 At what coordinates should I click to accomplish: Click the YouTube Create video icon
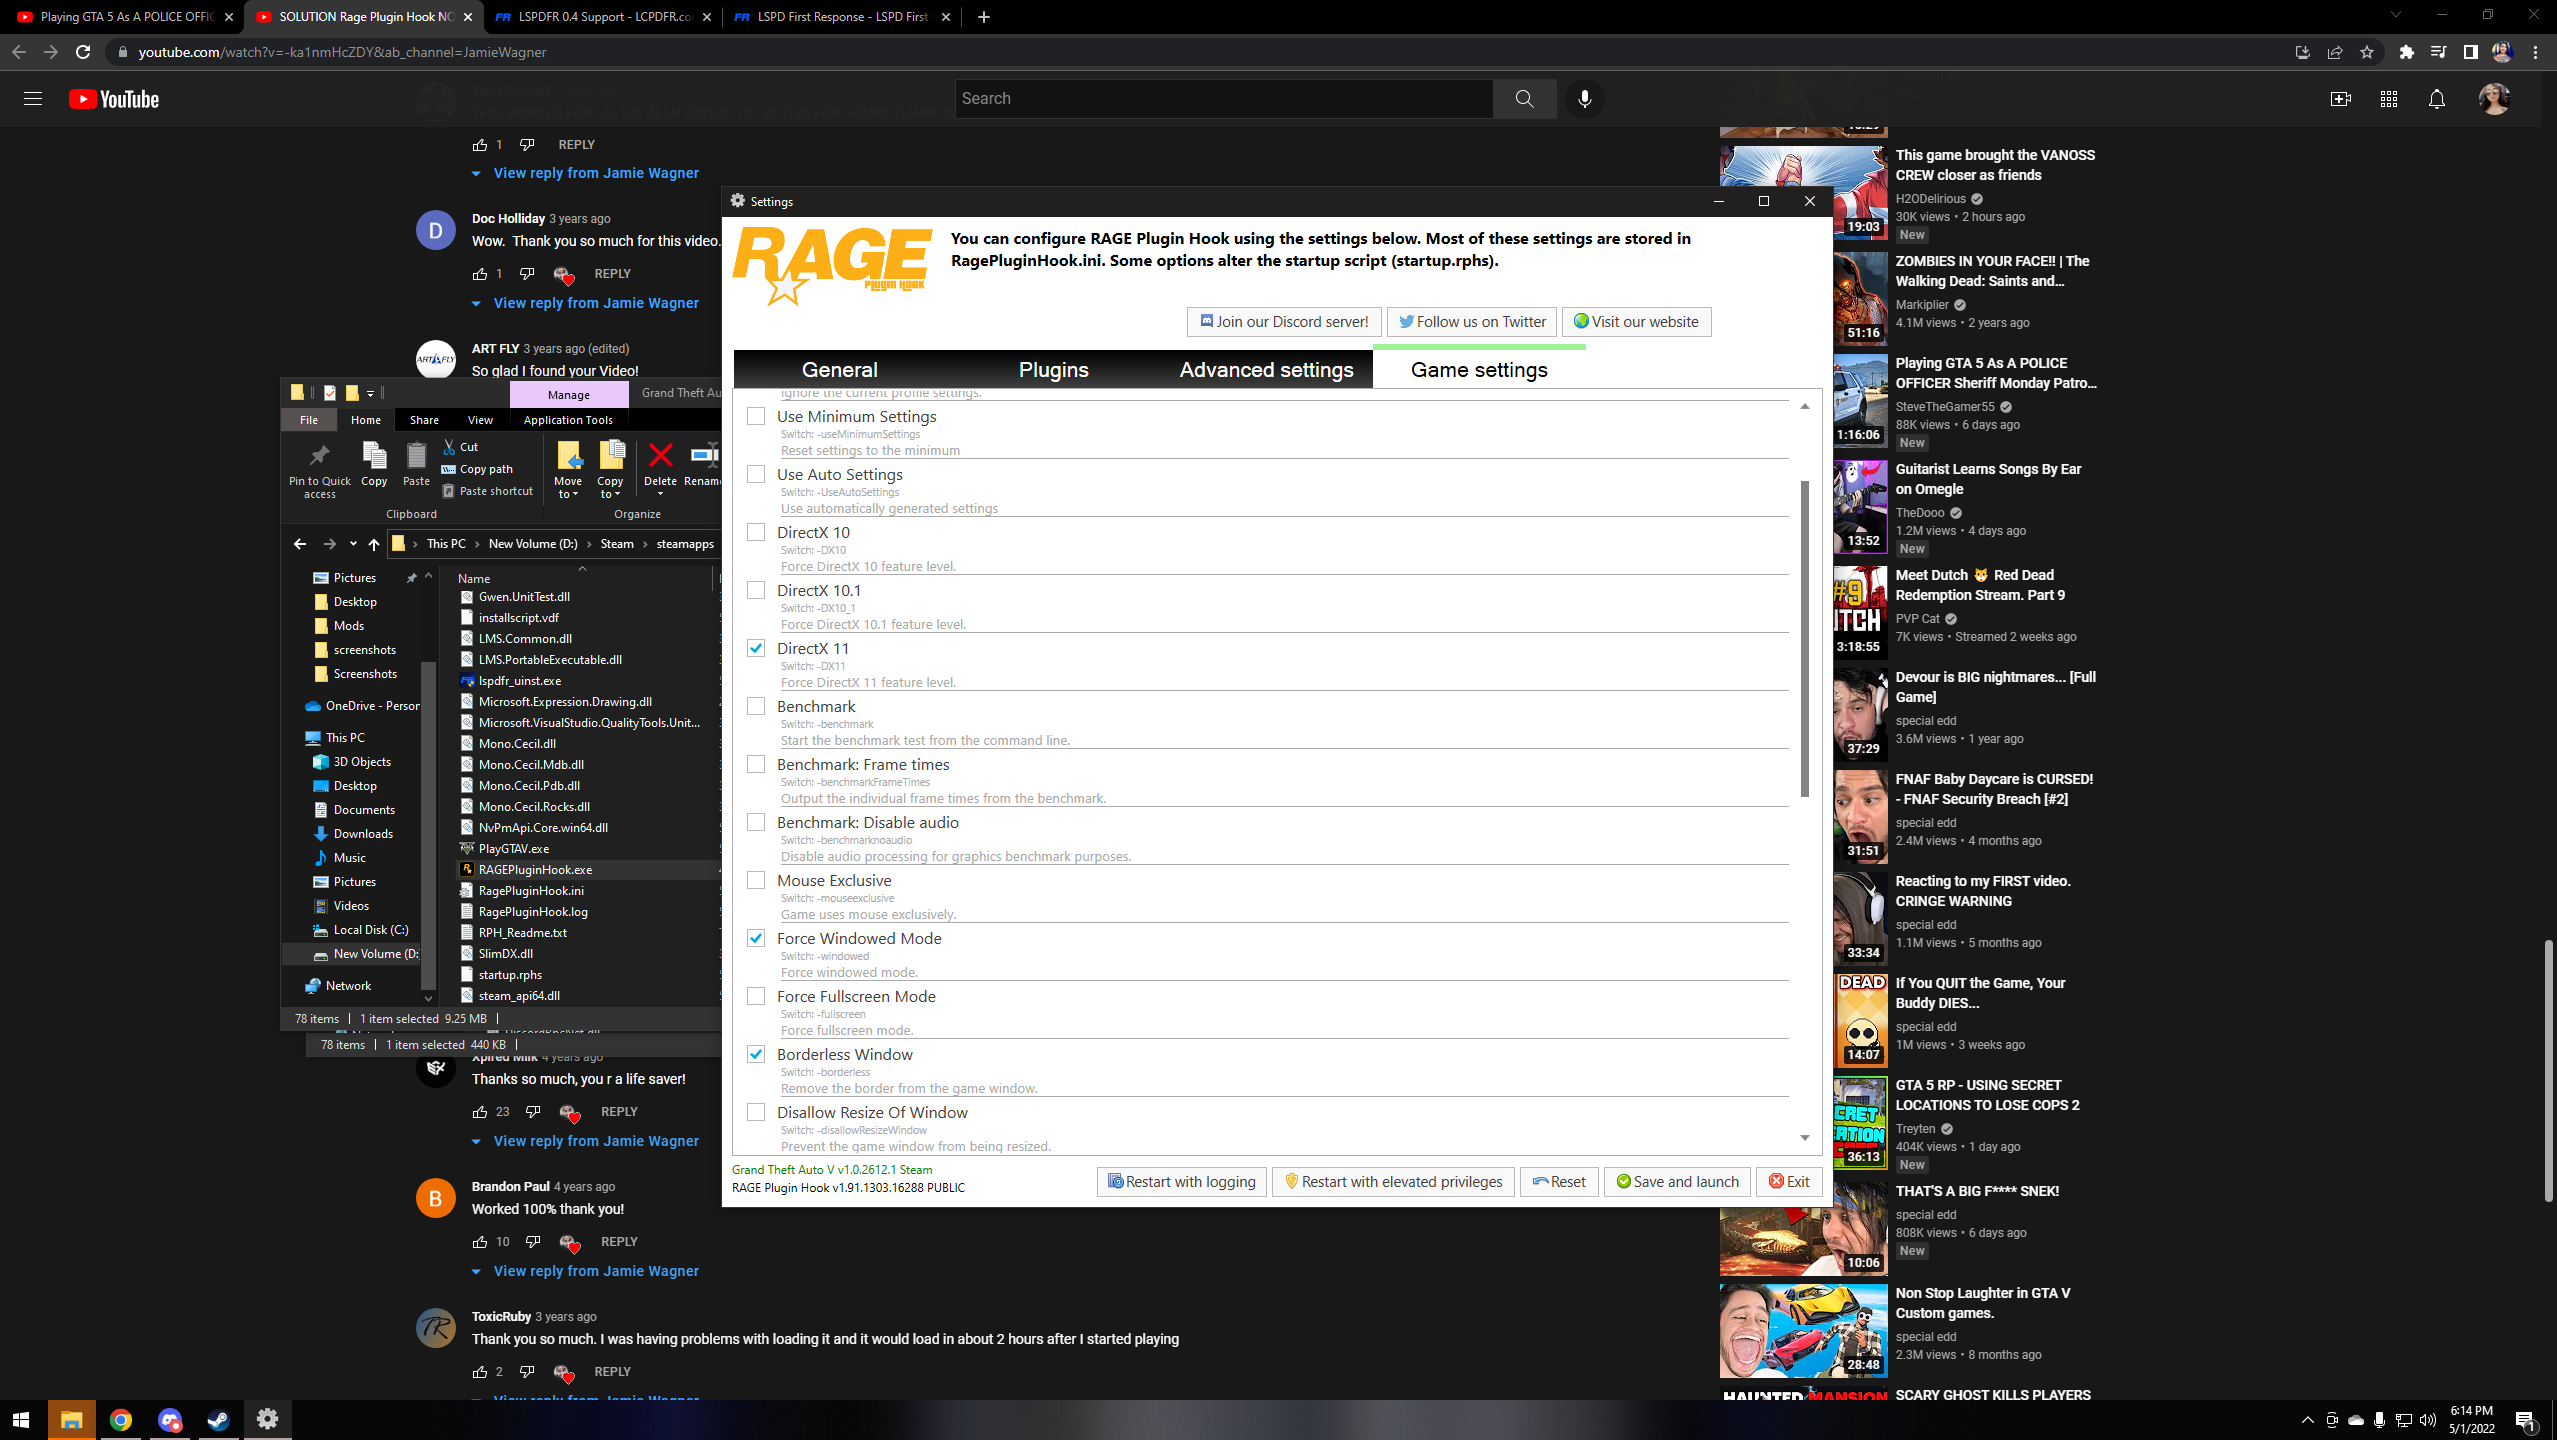point(2340,99)
